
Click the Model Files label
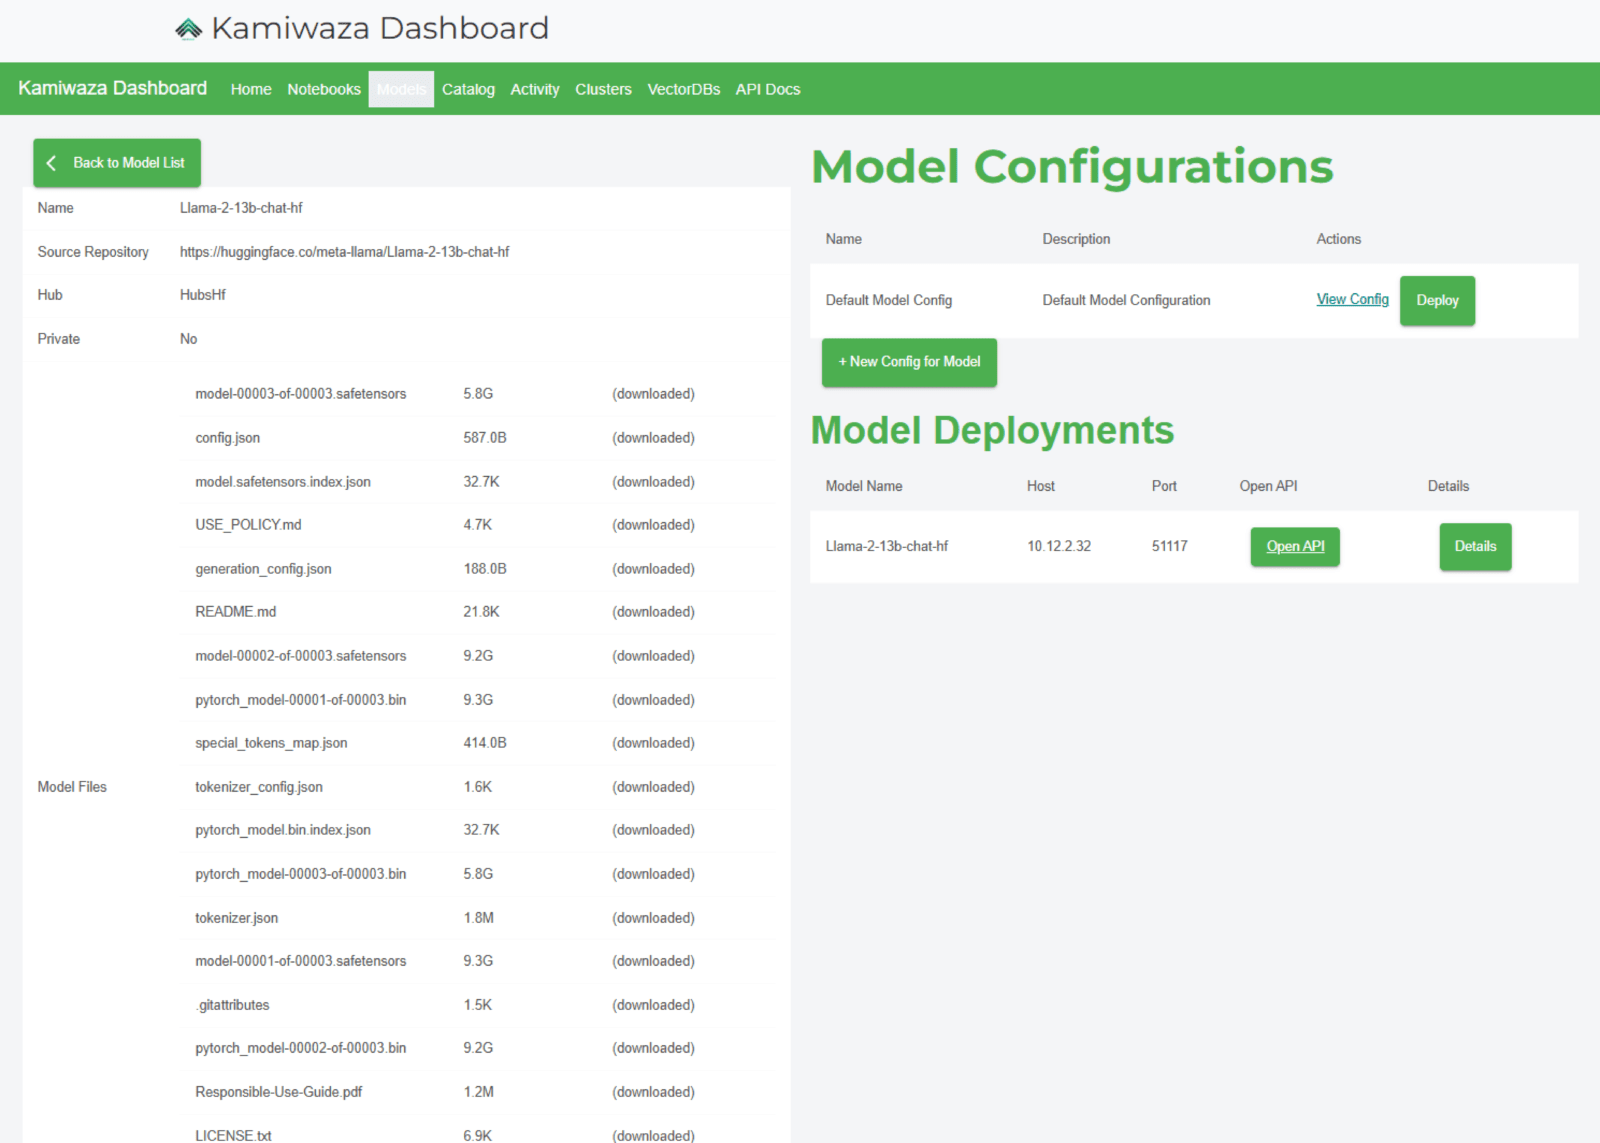click(72, 787)
